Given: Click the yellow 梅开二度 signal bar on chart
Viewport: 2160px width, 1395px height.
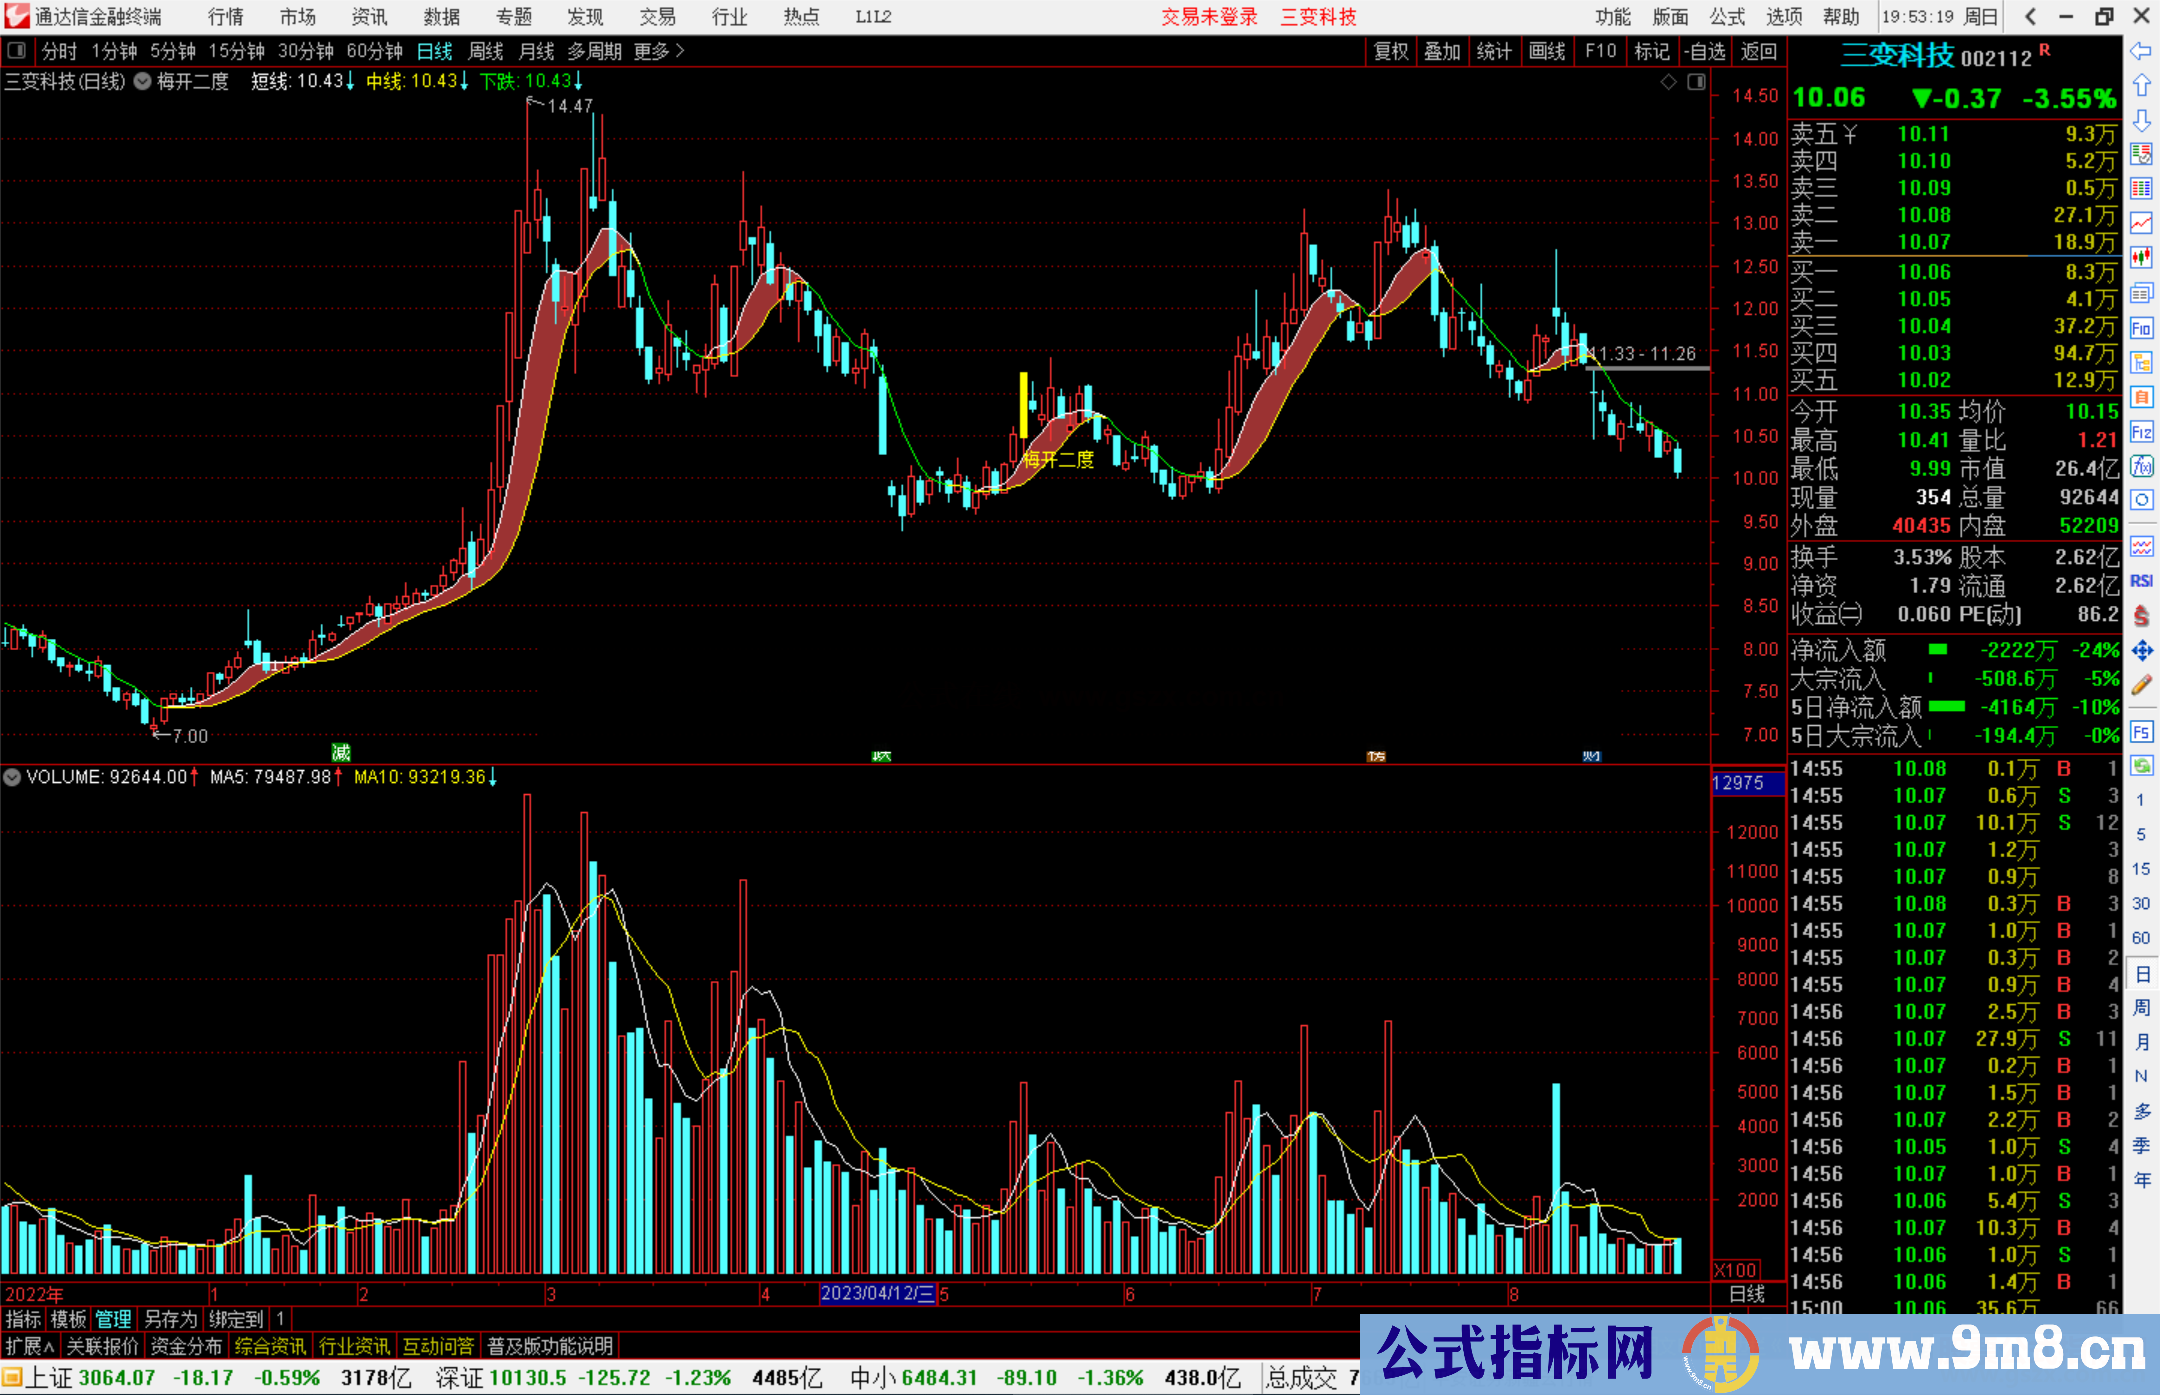Looking at the screenshot, I should (1023, 405).
